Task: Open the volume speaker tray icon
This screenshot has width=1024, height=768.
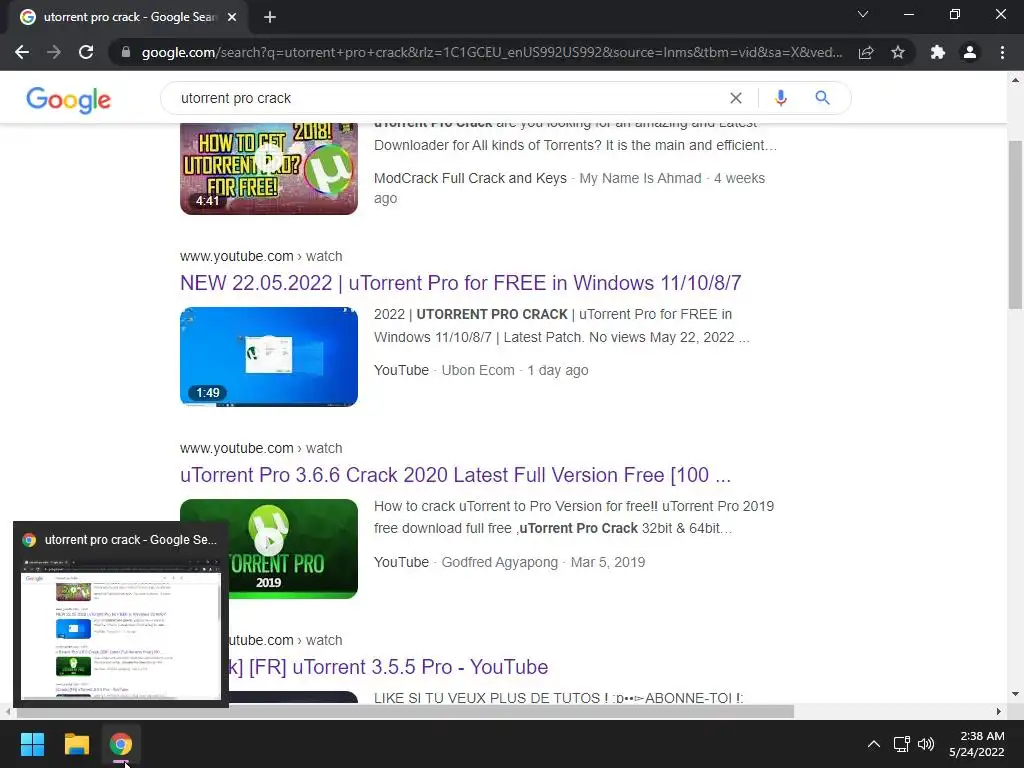Action: tap(925, 744)
